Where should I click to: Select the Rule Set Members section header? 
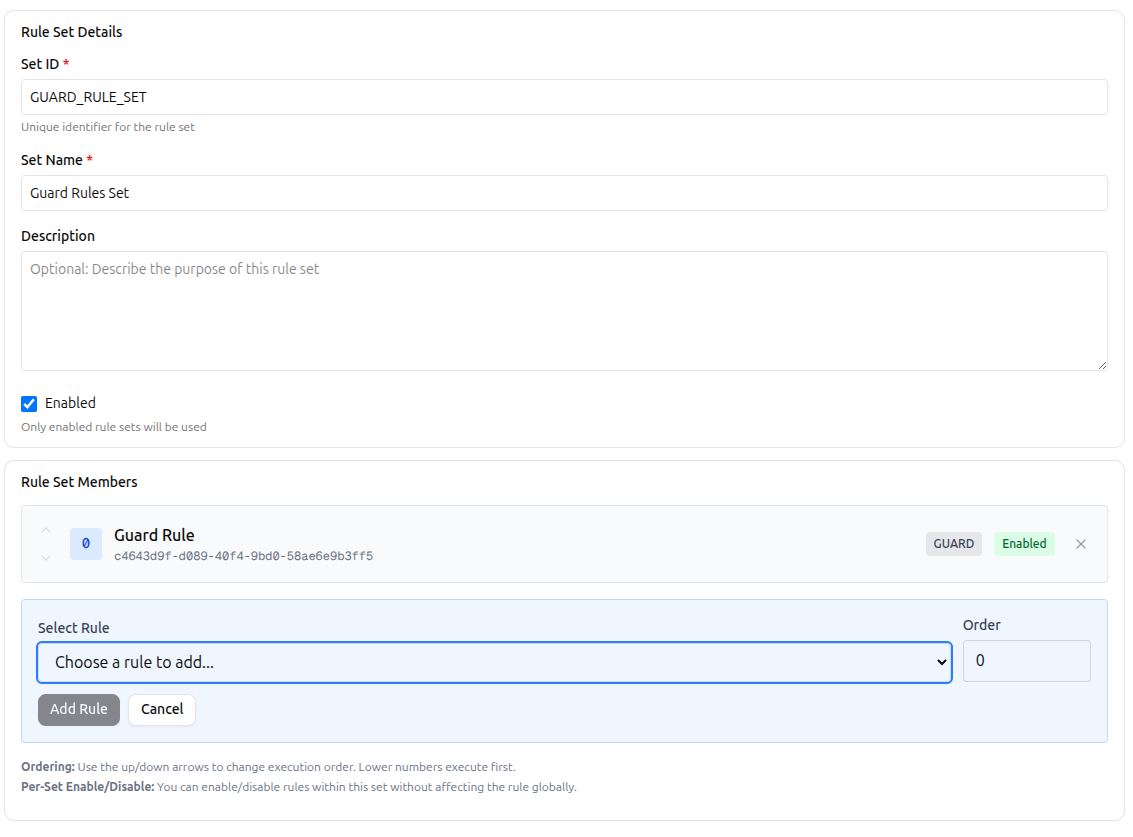[x=79, y=481]
